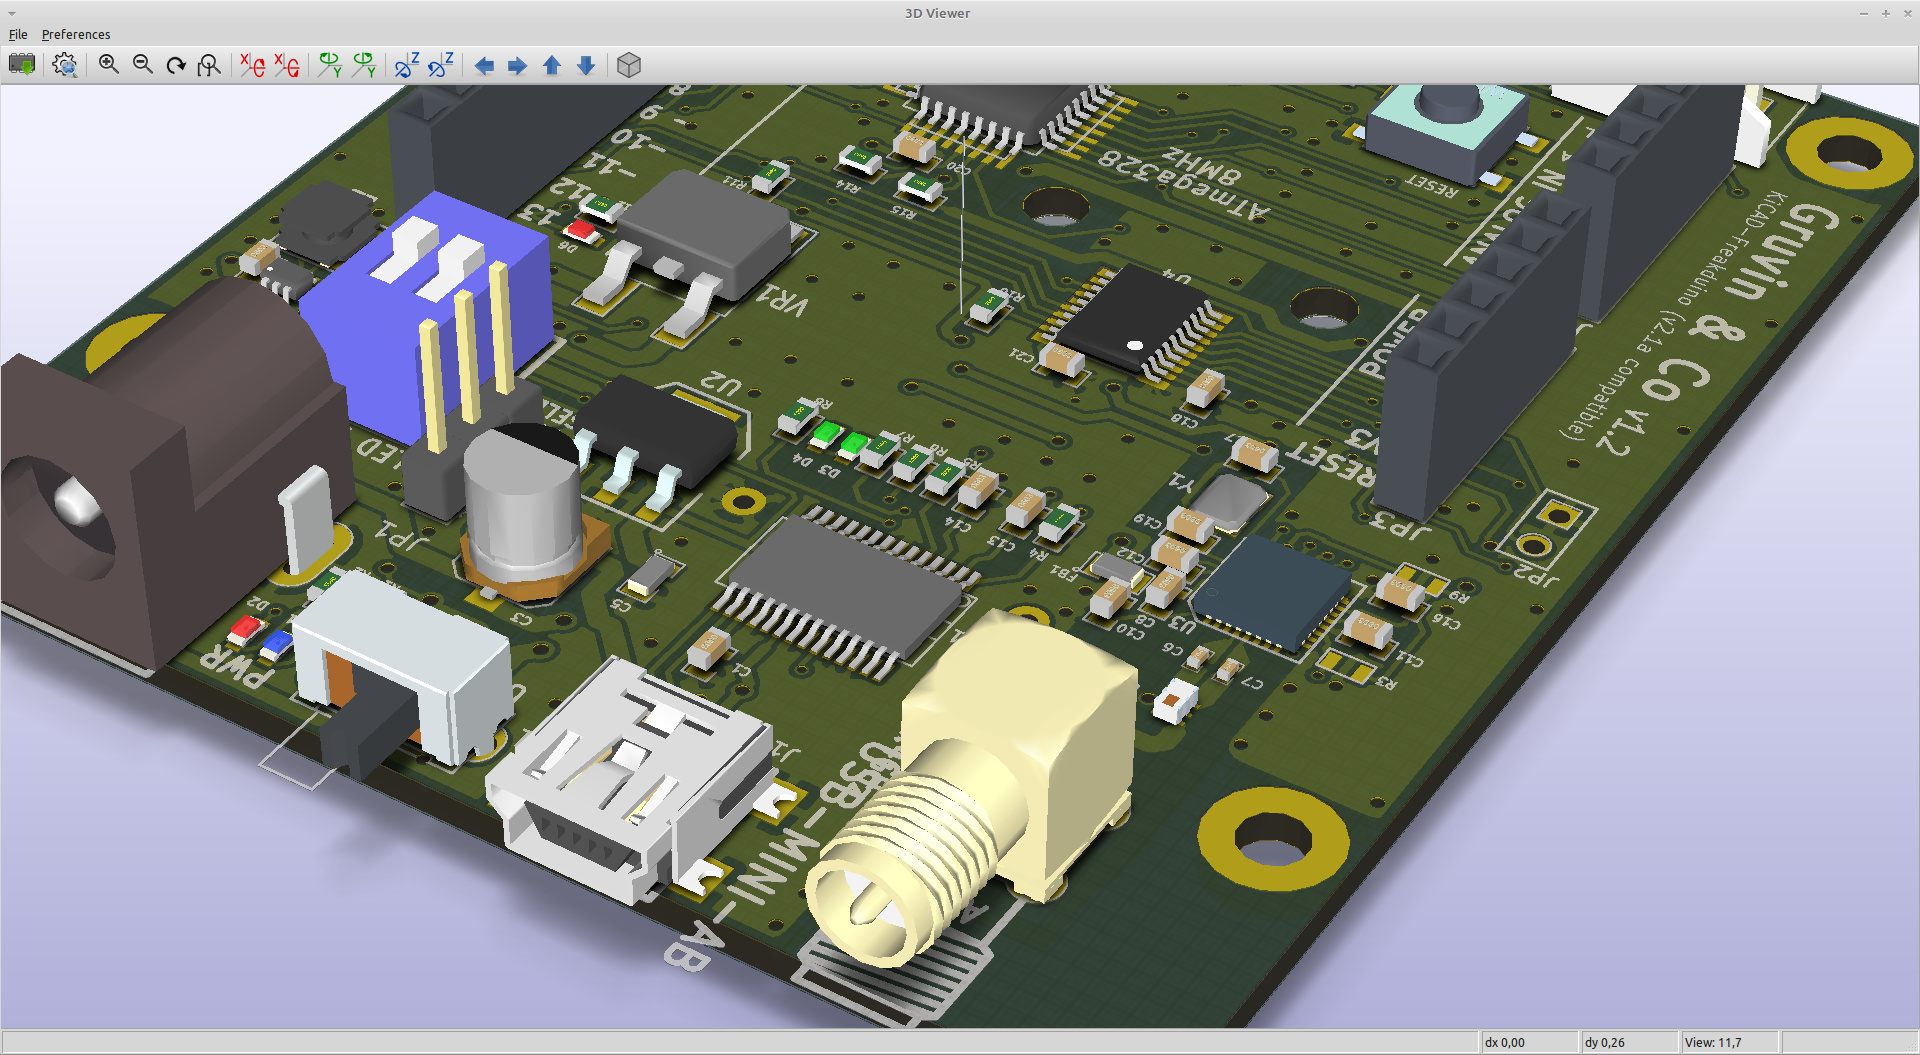Rotate Z counterclockwise using second blue icon
The height and width of the screenshot is (1055, 1920).
(x=441, y=65)
